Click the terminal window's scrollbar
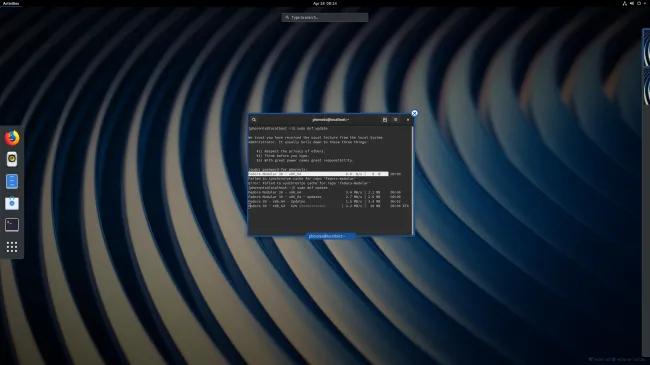650x365 pixels. (412, 180)
